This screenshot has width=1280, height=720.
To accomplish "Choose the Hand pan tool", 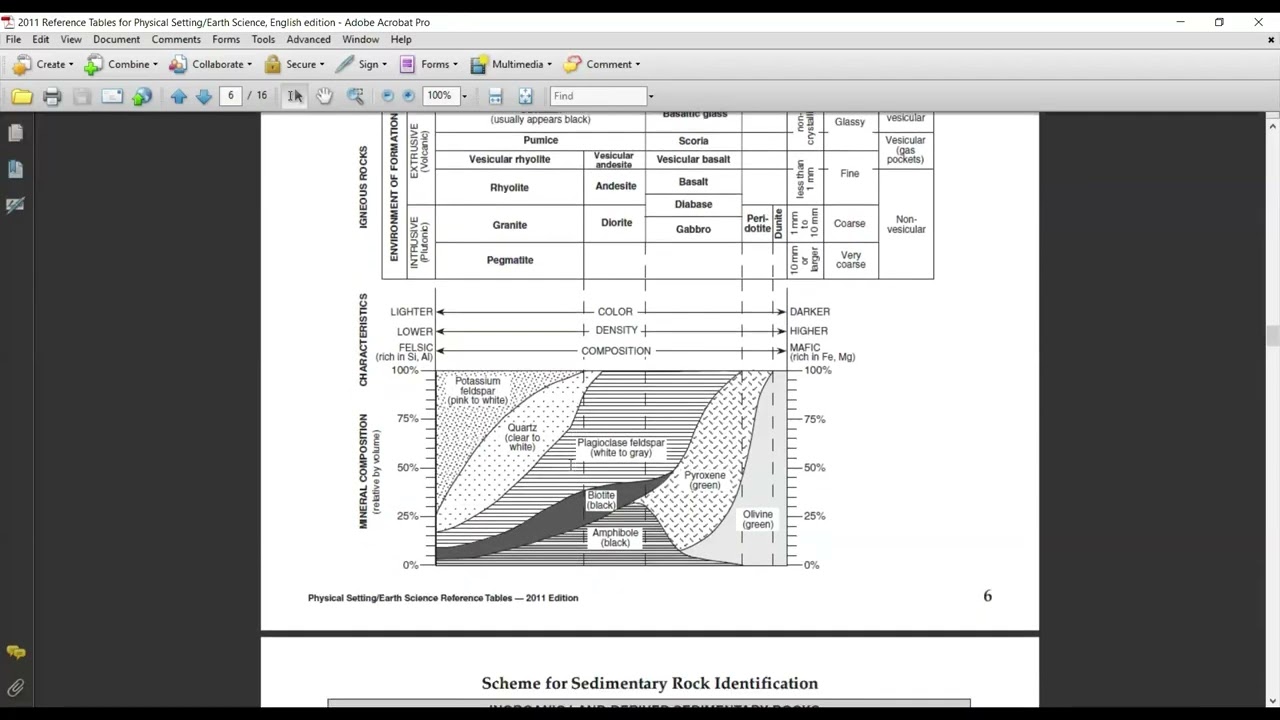I will (x=325, y=96).
